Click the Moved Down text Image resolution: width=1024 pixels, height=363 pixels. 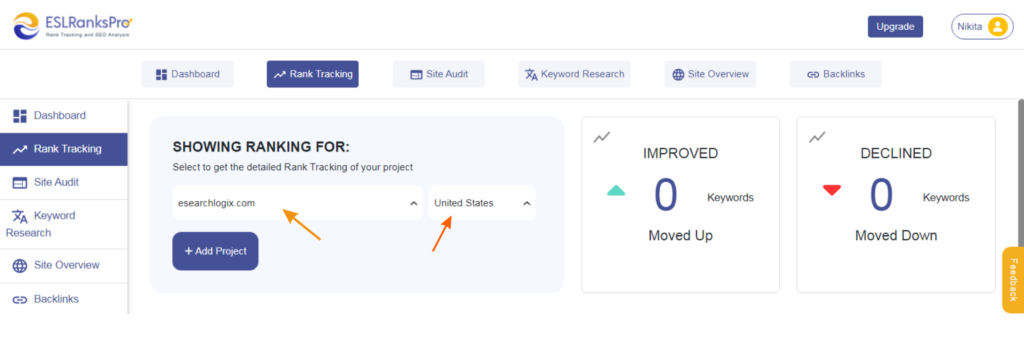click(896, 236)
